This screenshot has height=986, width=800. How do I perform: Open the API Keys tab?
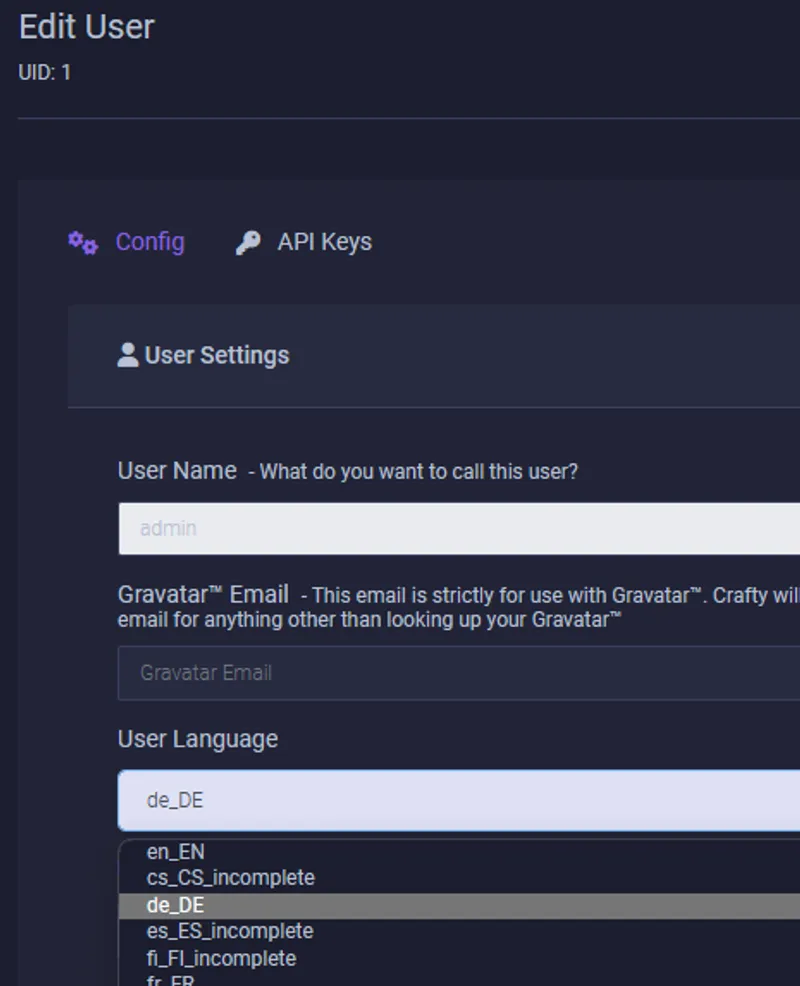pyautogui.click(x=323, y=242)
